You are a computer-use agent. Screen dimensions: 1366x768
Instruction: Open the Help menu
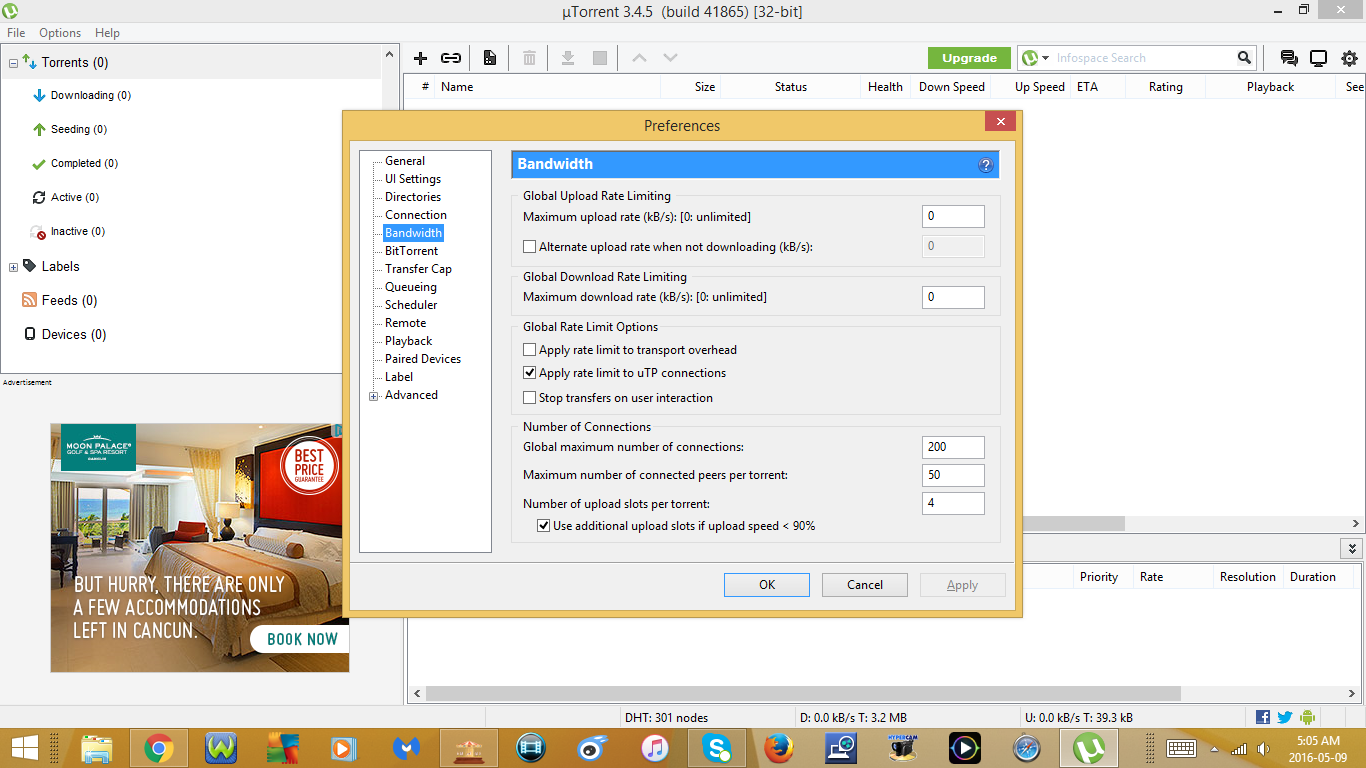tap(107, 33)
